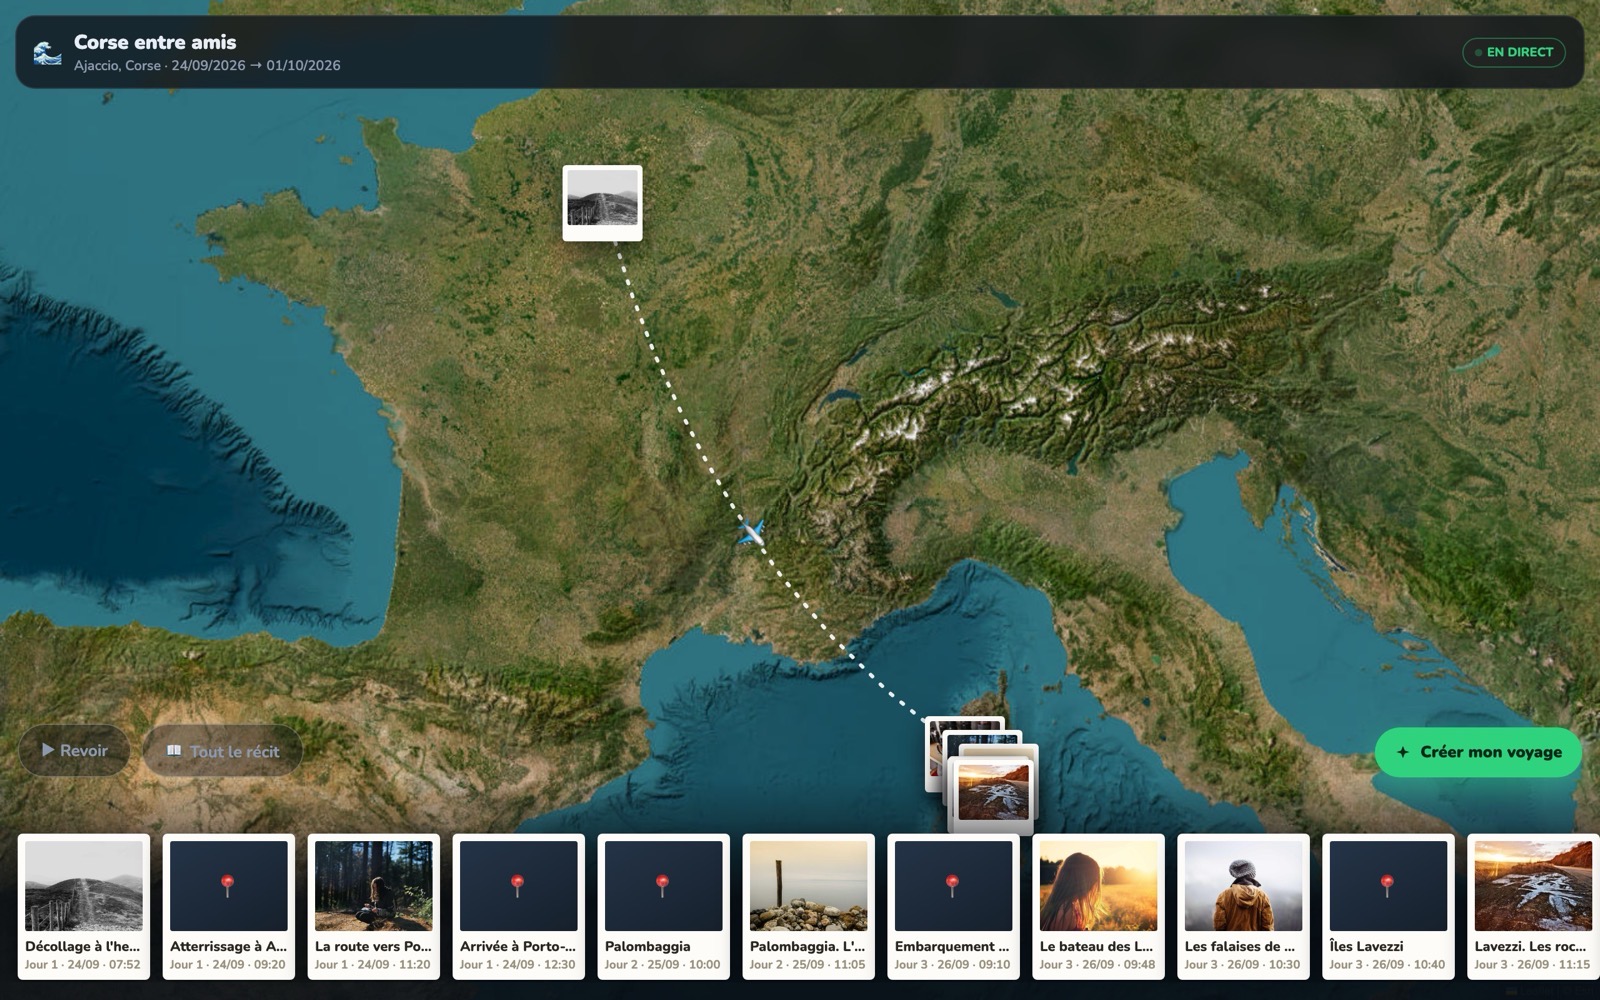Click the EN DIRECT live badge
Image resolution: width=1600 pixels, height=1000 pixels.
(x=1513, y=52)
